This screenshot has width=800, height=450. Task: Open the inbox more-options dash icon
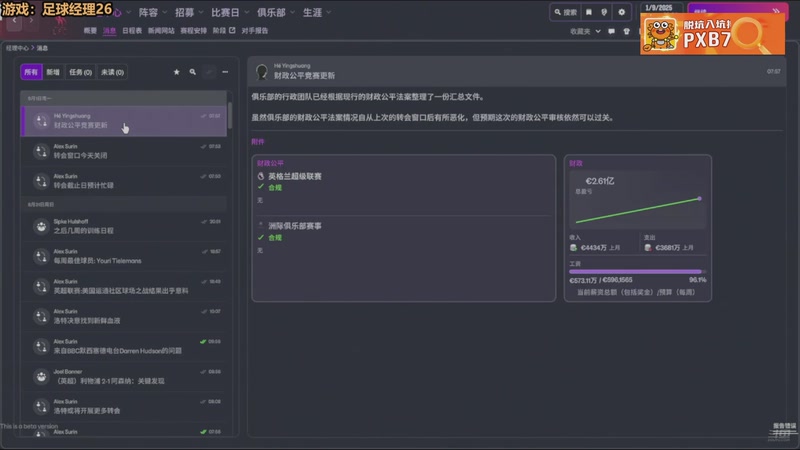(x=225, y=72)
